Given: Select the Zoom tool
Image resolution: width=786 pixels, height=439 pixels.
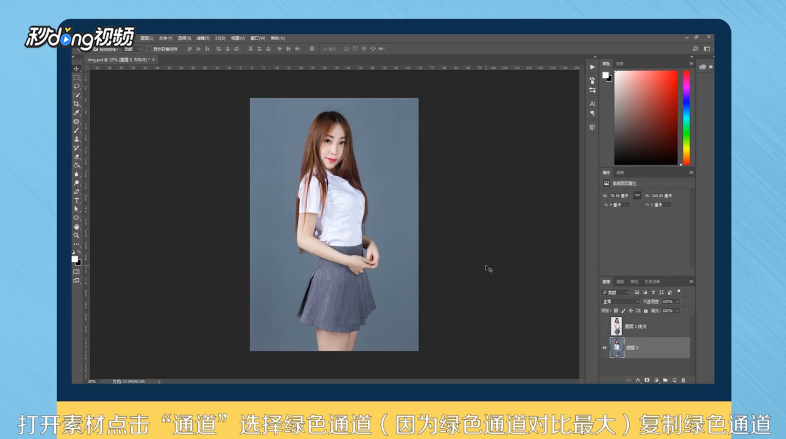Looking at the screenshot, I should [77, 235].
